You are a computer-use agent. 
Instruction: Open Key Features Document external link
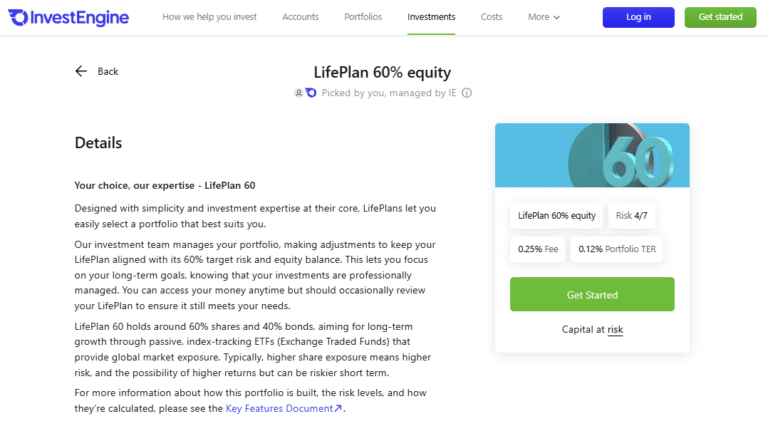(x=284, y=408)
